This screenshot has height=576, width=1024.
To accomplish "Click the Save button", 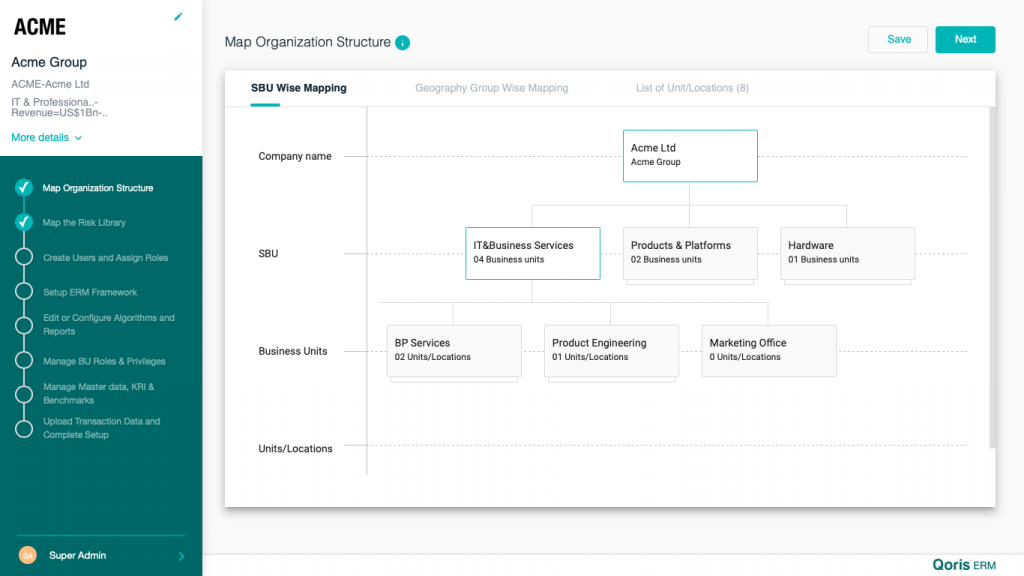I will tap(898, 40).
